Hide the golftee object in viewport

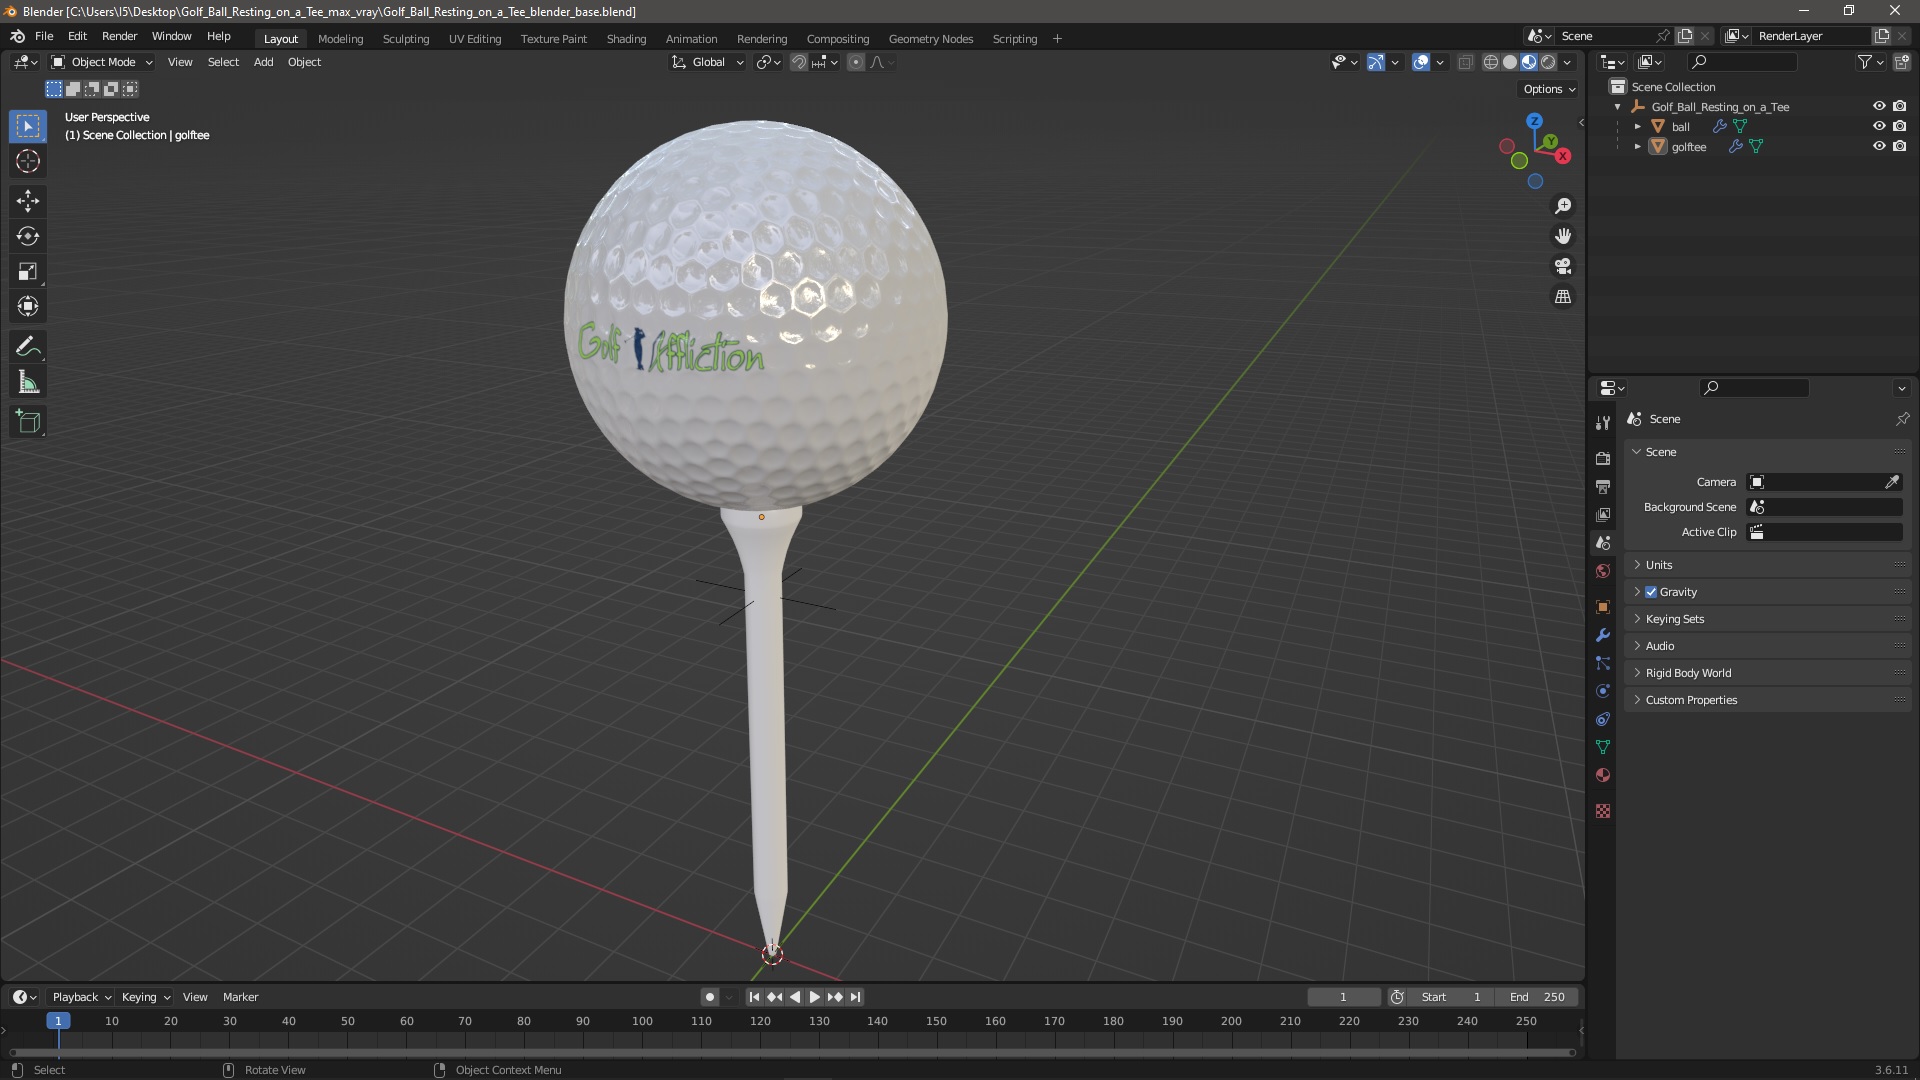point(1879,146)
